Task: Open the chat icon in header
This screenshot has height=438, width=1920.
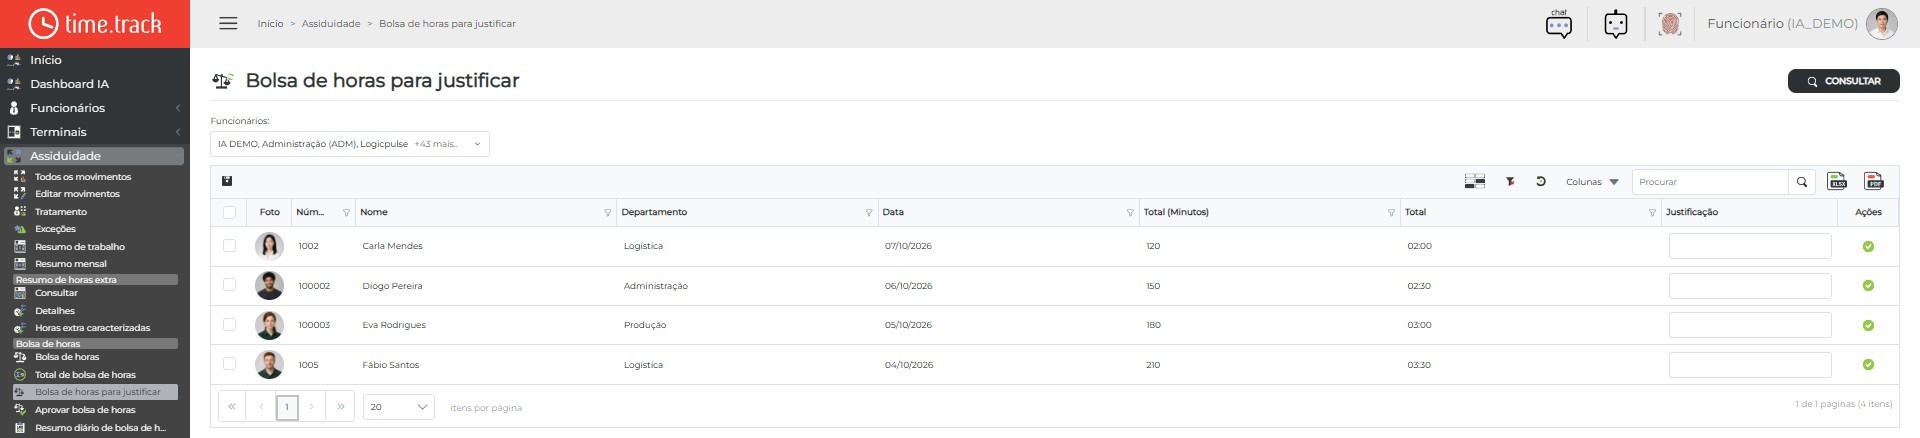Action: (x=1559, y=24)
